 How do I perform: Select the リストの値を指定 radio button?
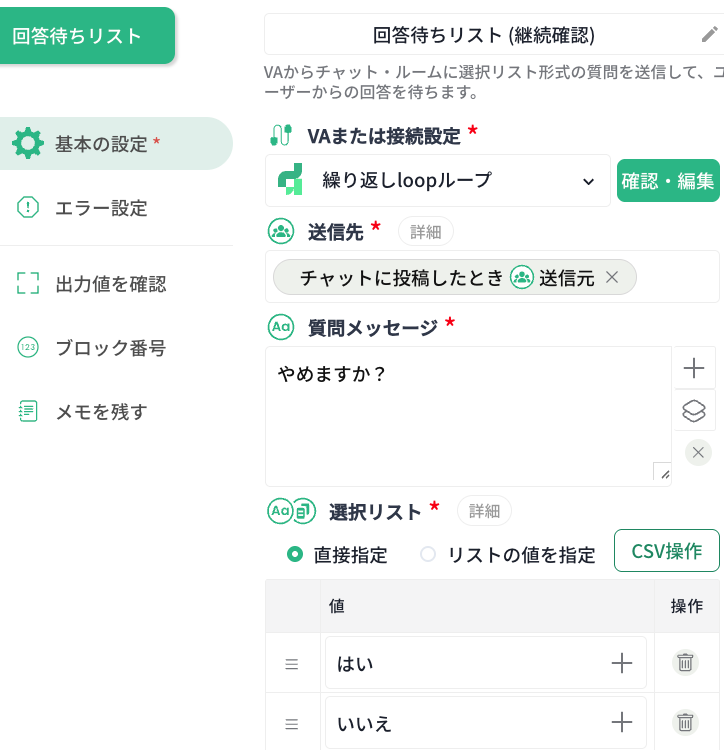428,554
